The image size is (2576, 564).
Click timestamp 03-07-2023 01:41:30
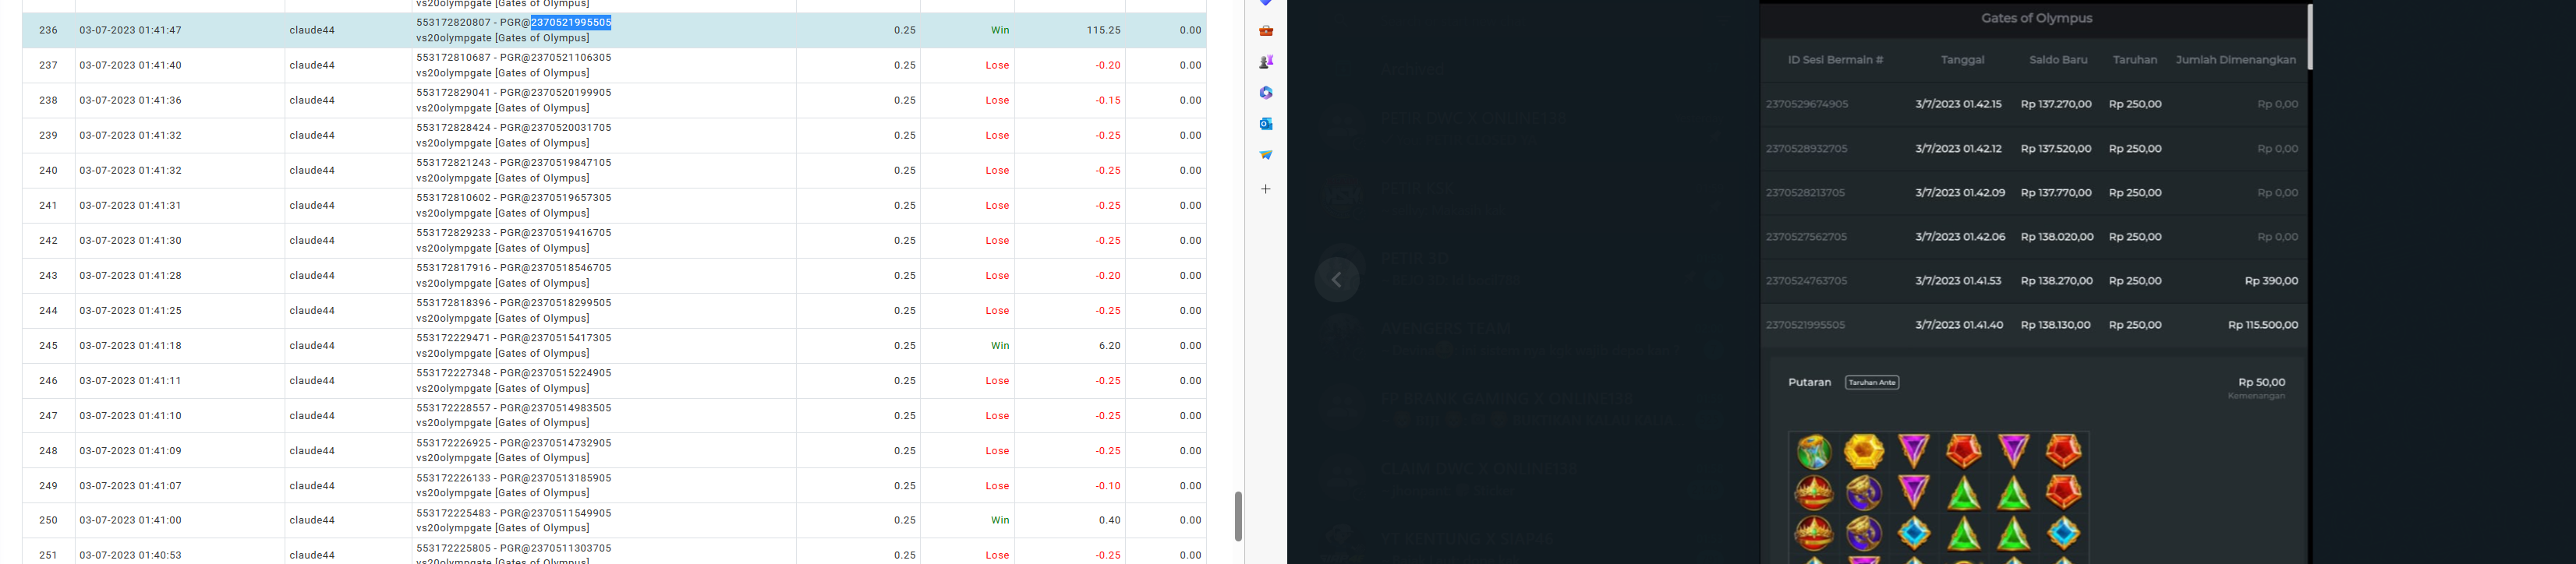[130, 240]
